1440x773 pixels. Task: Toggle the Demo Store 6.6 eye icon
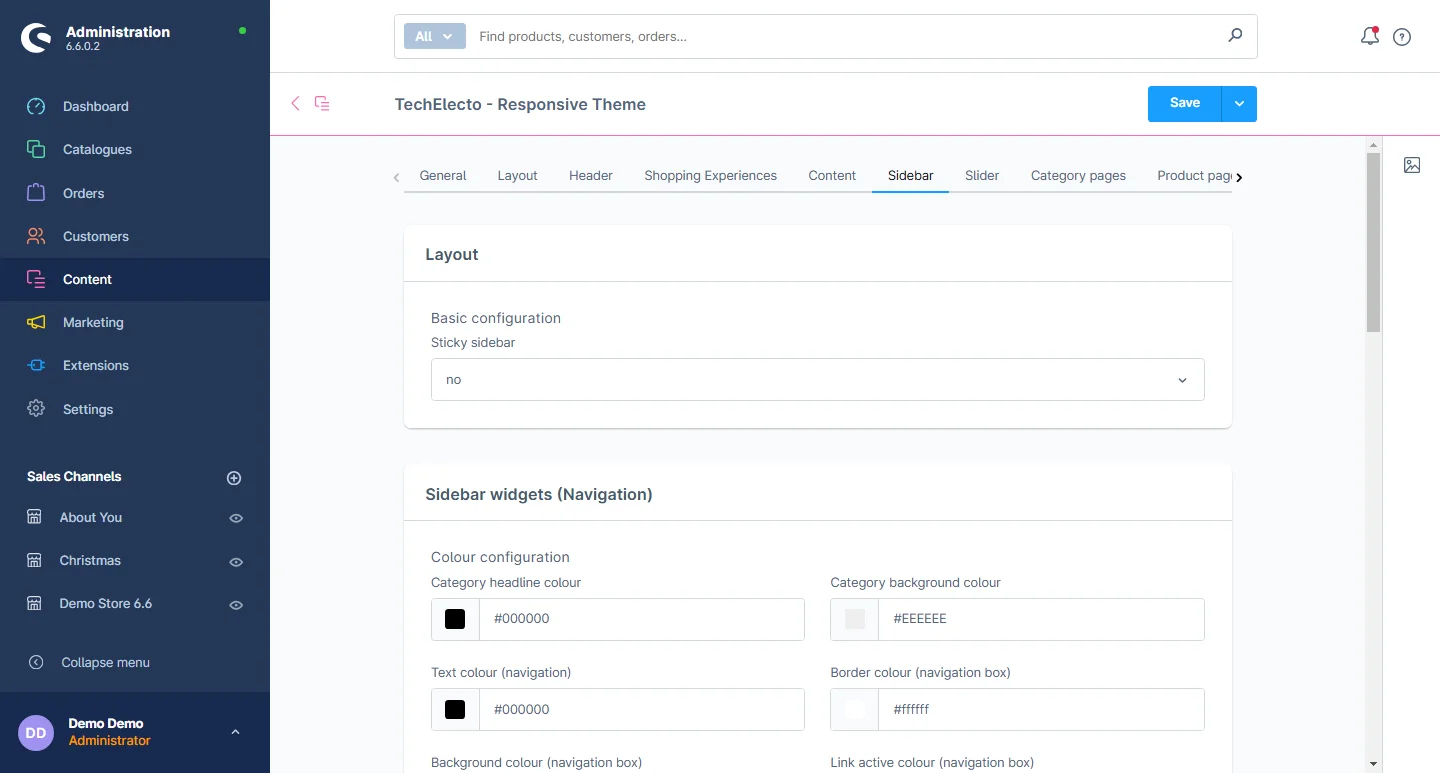pyautogui.click(x=236, y=605)
